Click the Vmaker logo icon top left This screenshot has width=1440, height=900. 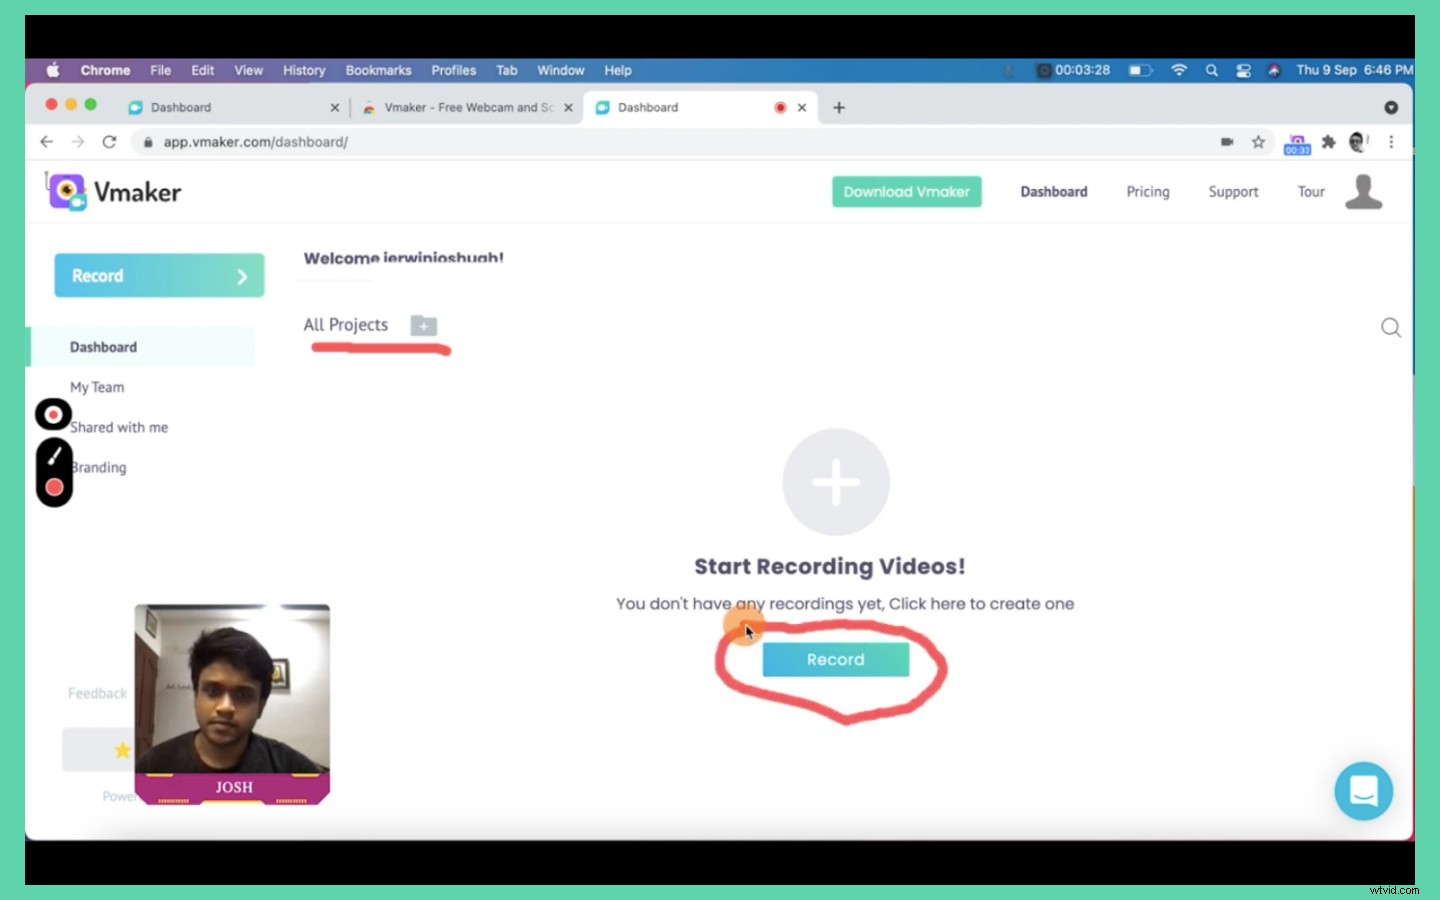point(66,192)
